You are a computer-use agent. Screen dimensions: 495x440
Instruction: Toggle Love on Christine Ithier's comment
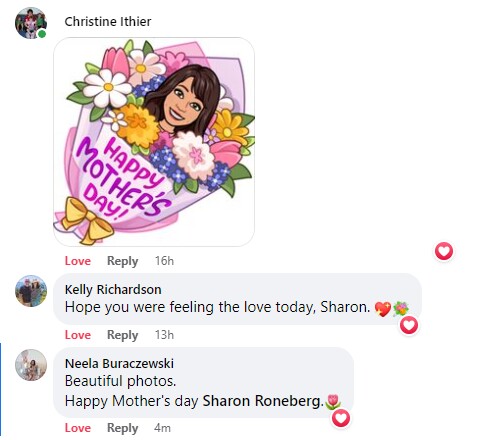pos(78,261)
